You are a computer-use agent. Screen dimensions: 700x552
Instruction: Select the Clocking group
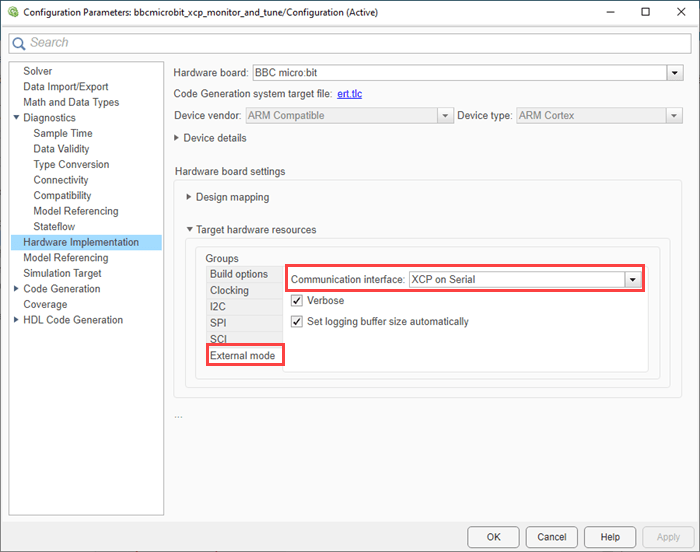(x=244, y=290)
